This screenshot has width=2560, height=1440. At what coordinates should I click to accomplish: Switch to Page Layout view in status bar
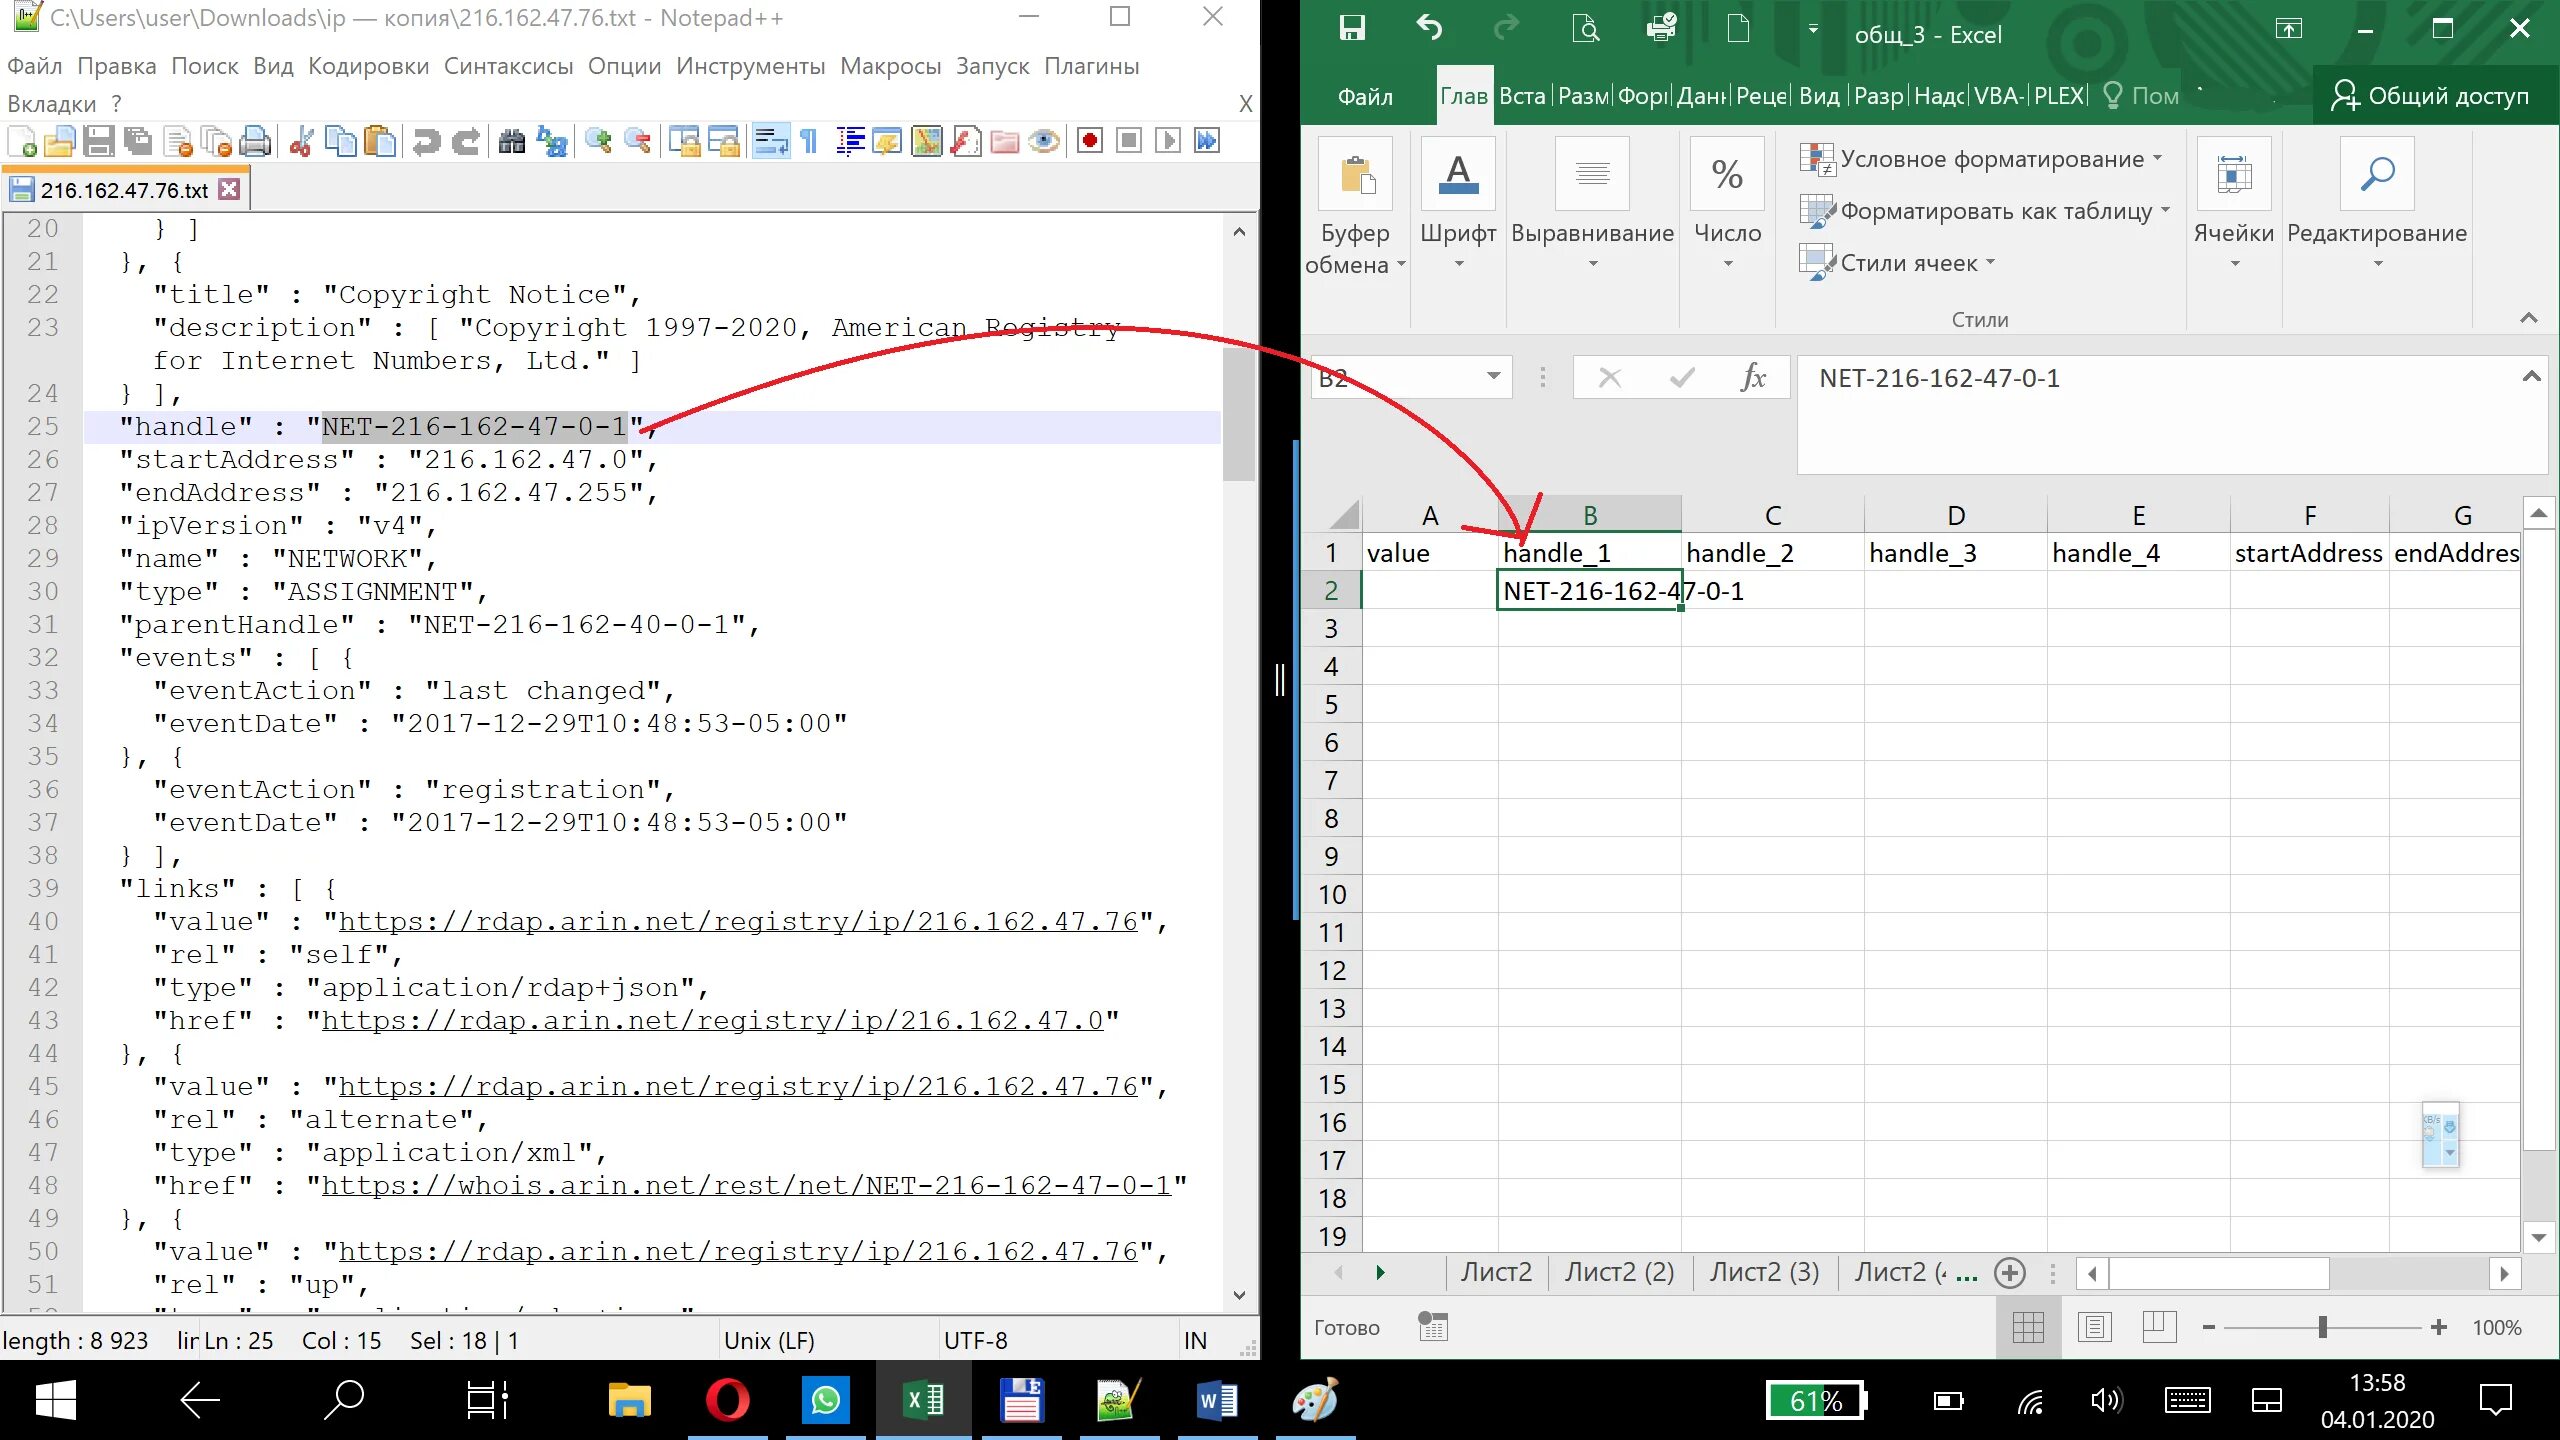2094,1327
